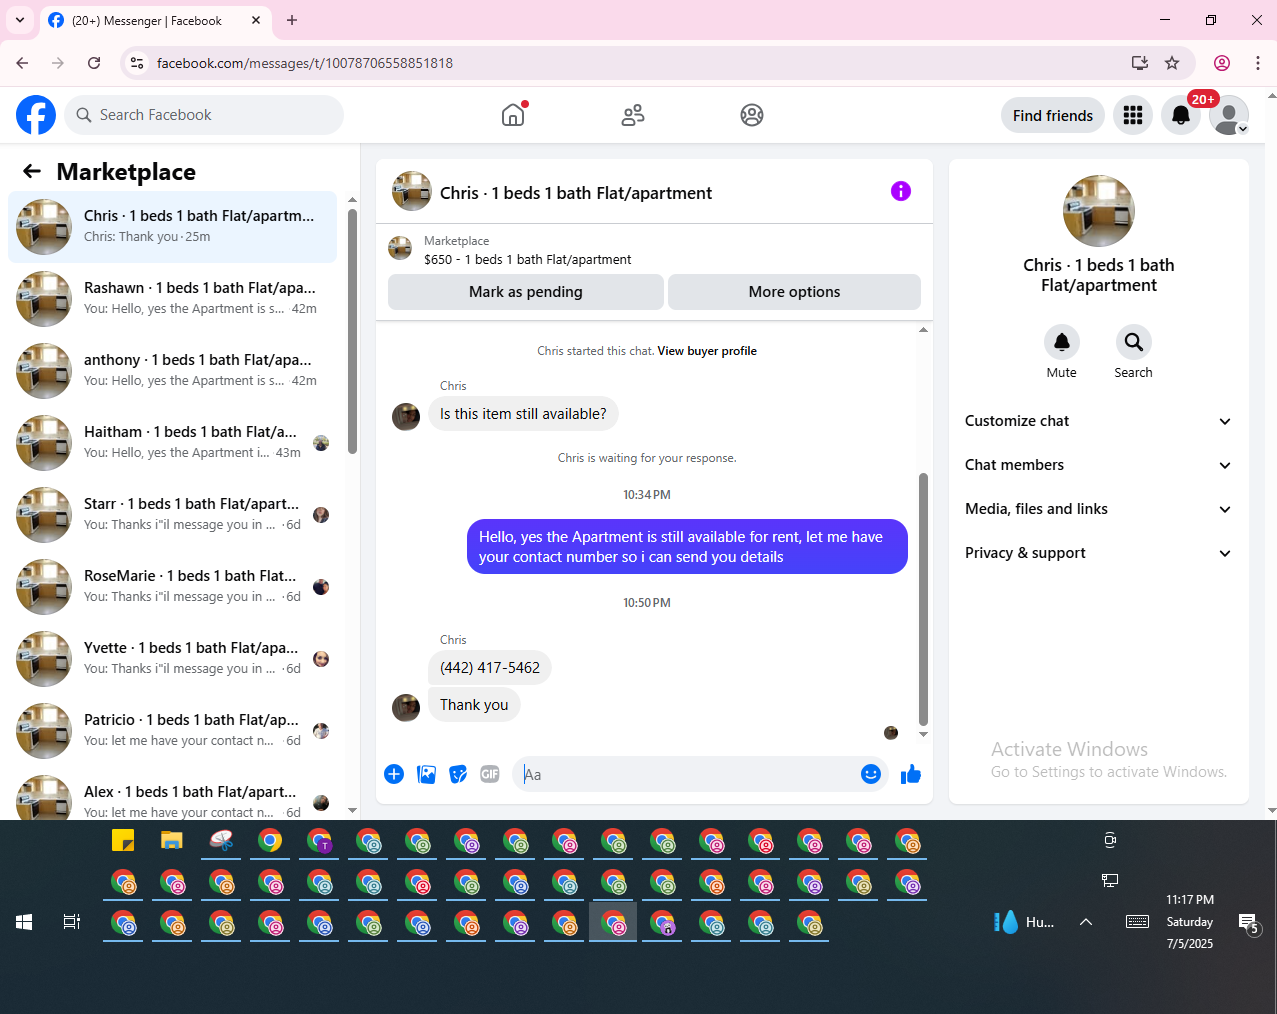This screenshot has height=1014, width=1277.
Task: Click Find friends button
Action: click(1053, 115)
